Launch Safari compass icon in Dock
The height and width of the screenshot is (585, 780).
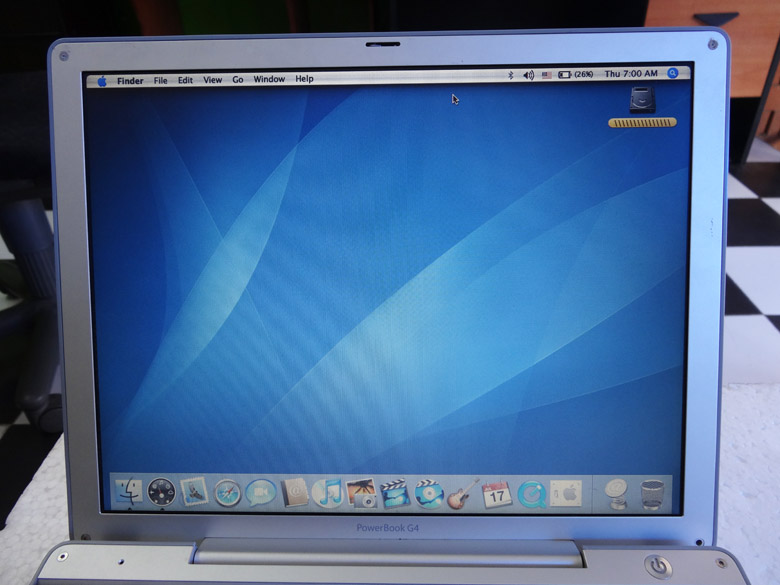(x=227, y=493)
